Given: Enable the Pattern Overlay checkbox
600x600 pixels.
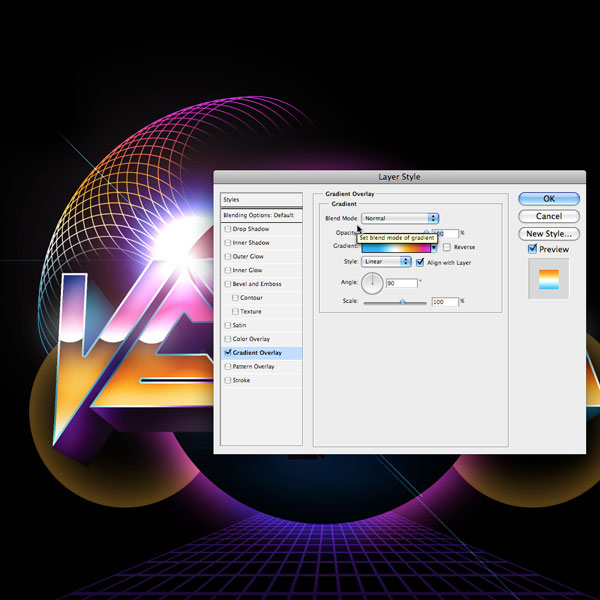Looking at the screenshot, I should click(228, 367).
